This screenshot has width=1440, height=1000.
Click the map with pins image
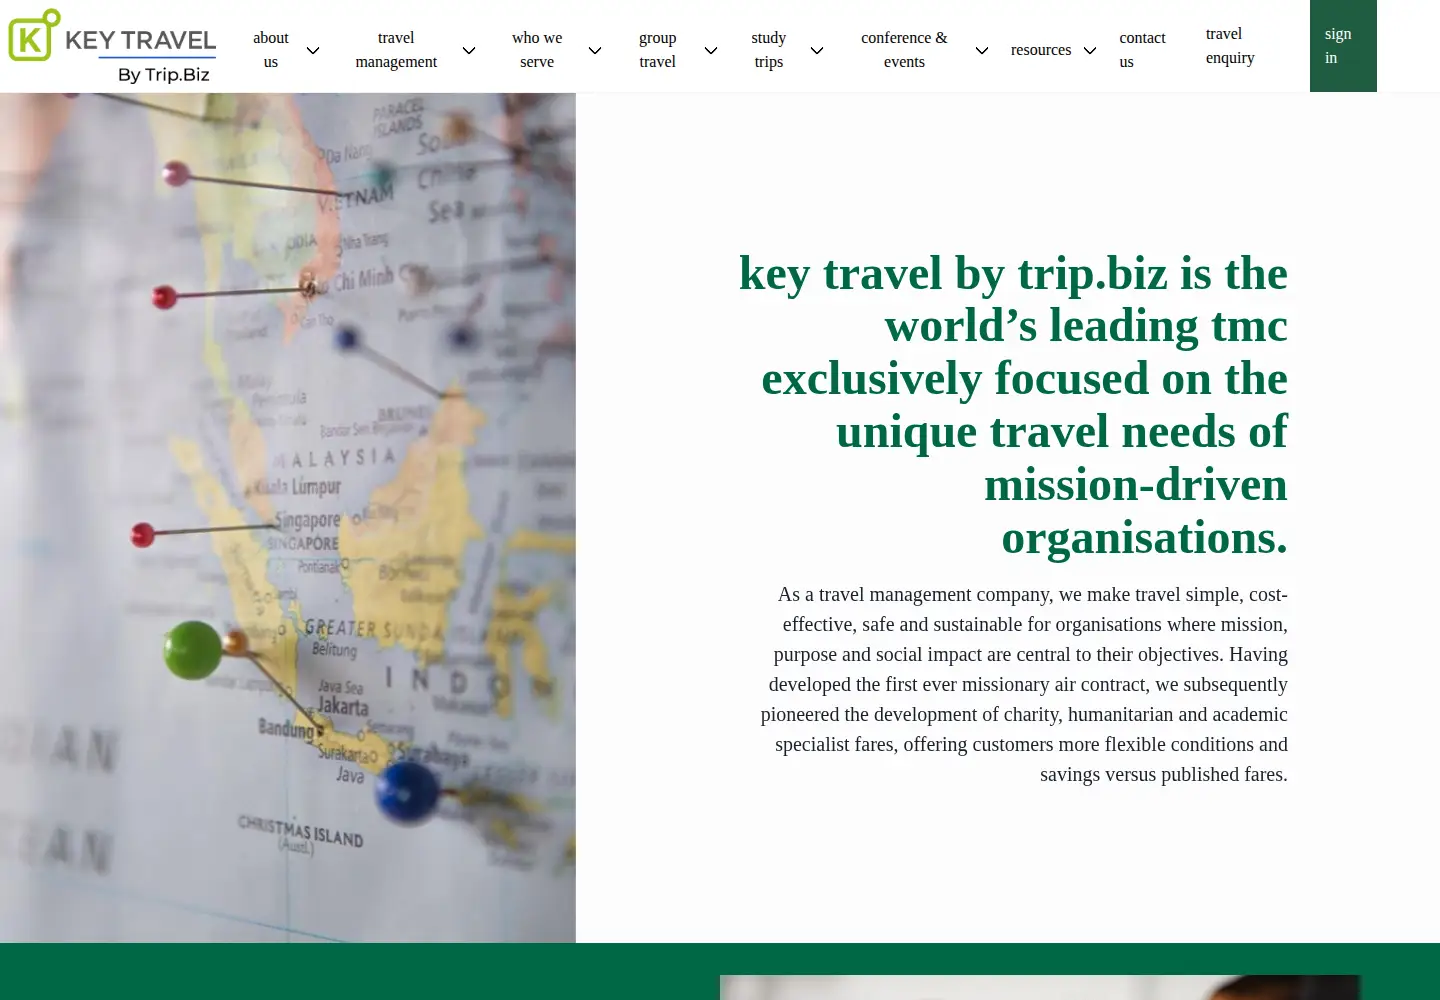288,518
